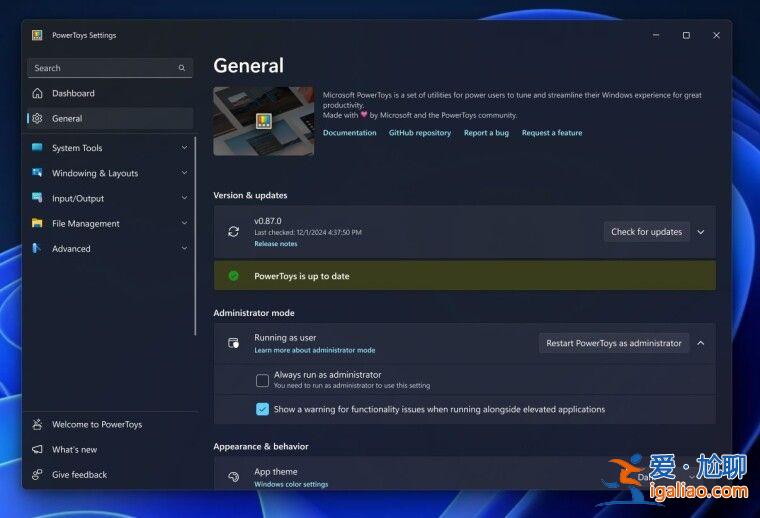This screenshot has width=760, height=518.
Task: Click the System Tools icon
Action: click(x=37, y=148)
